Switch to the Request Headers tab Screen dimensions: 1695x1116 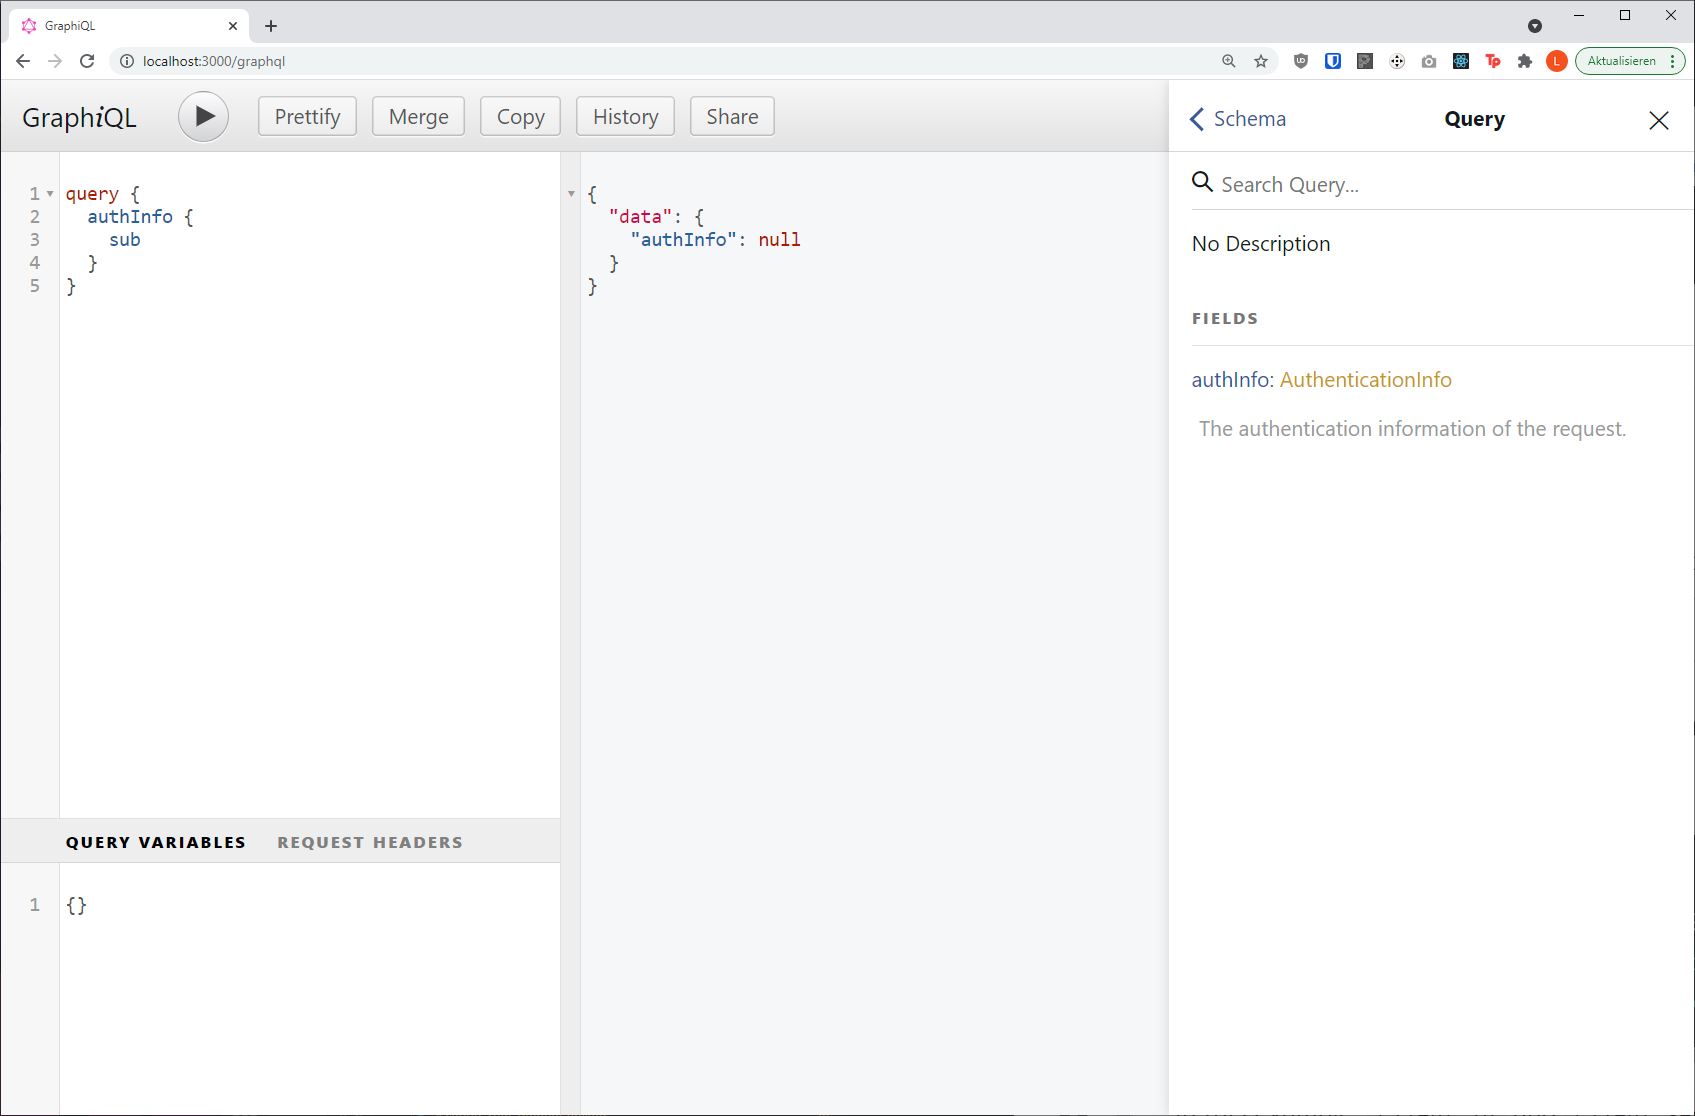point(370,841)
